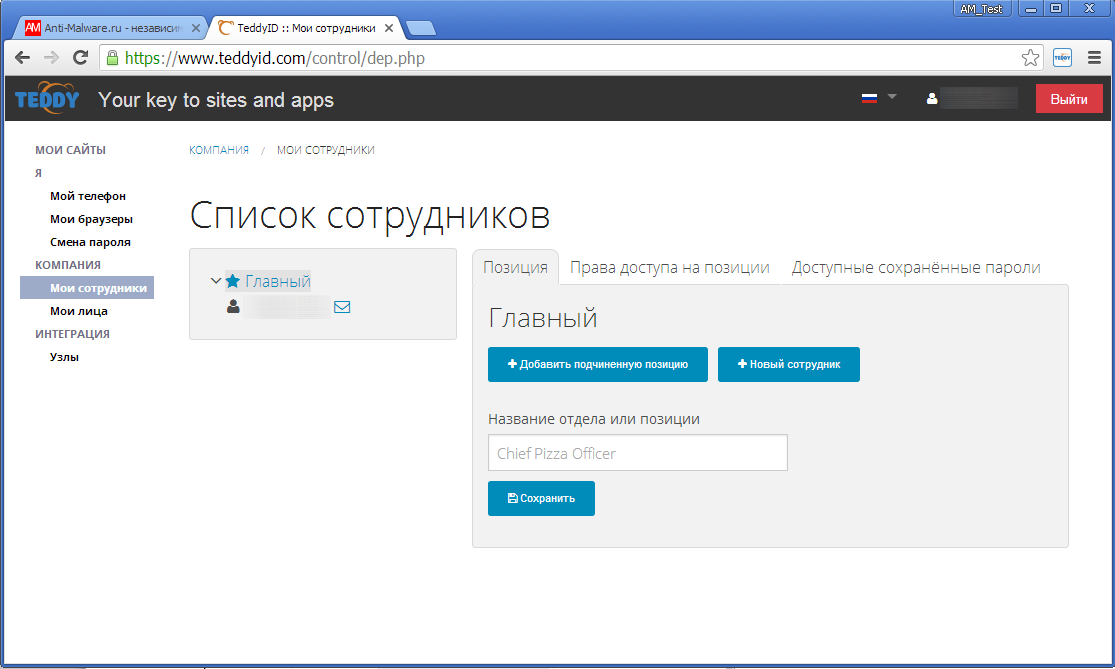This screenshot has height=669, width=1115.
Task: Click the browser forward arrow
Action: click(51, 58)
